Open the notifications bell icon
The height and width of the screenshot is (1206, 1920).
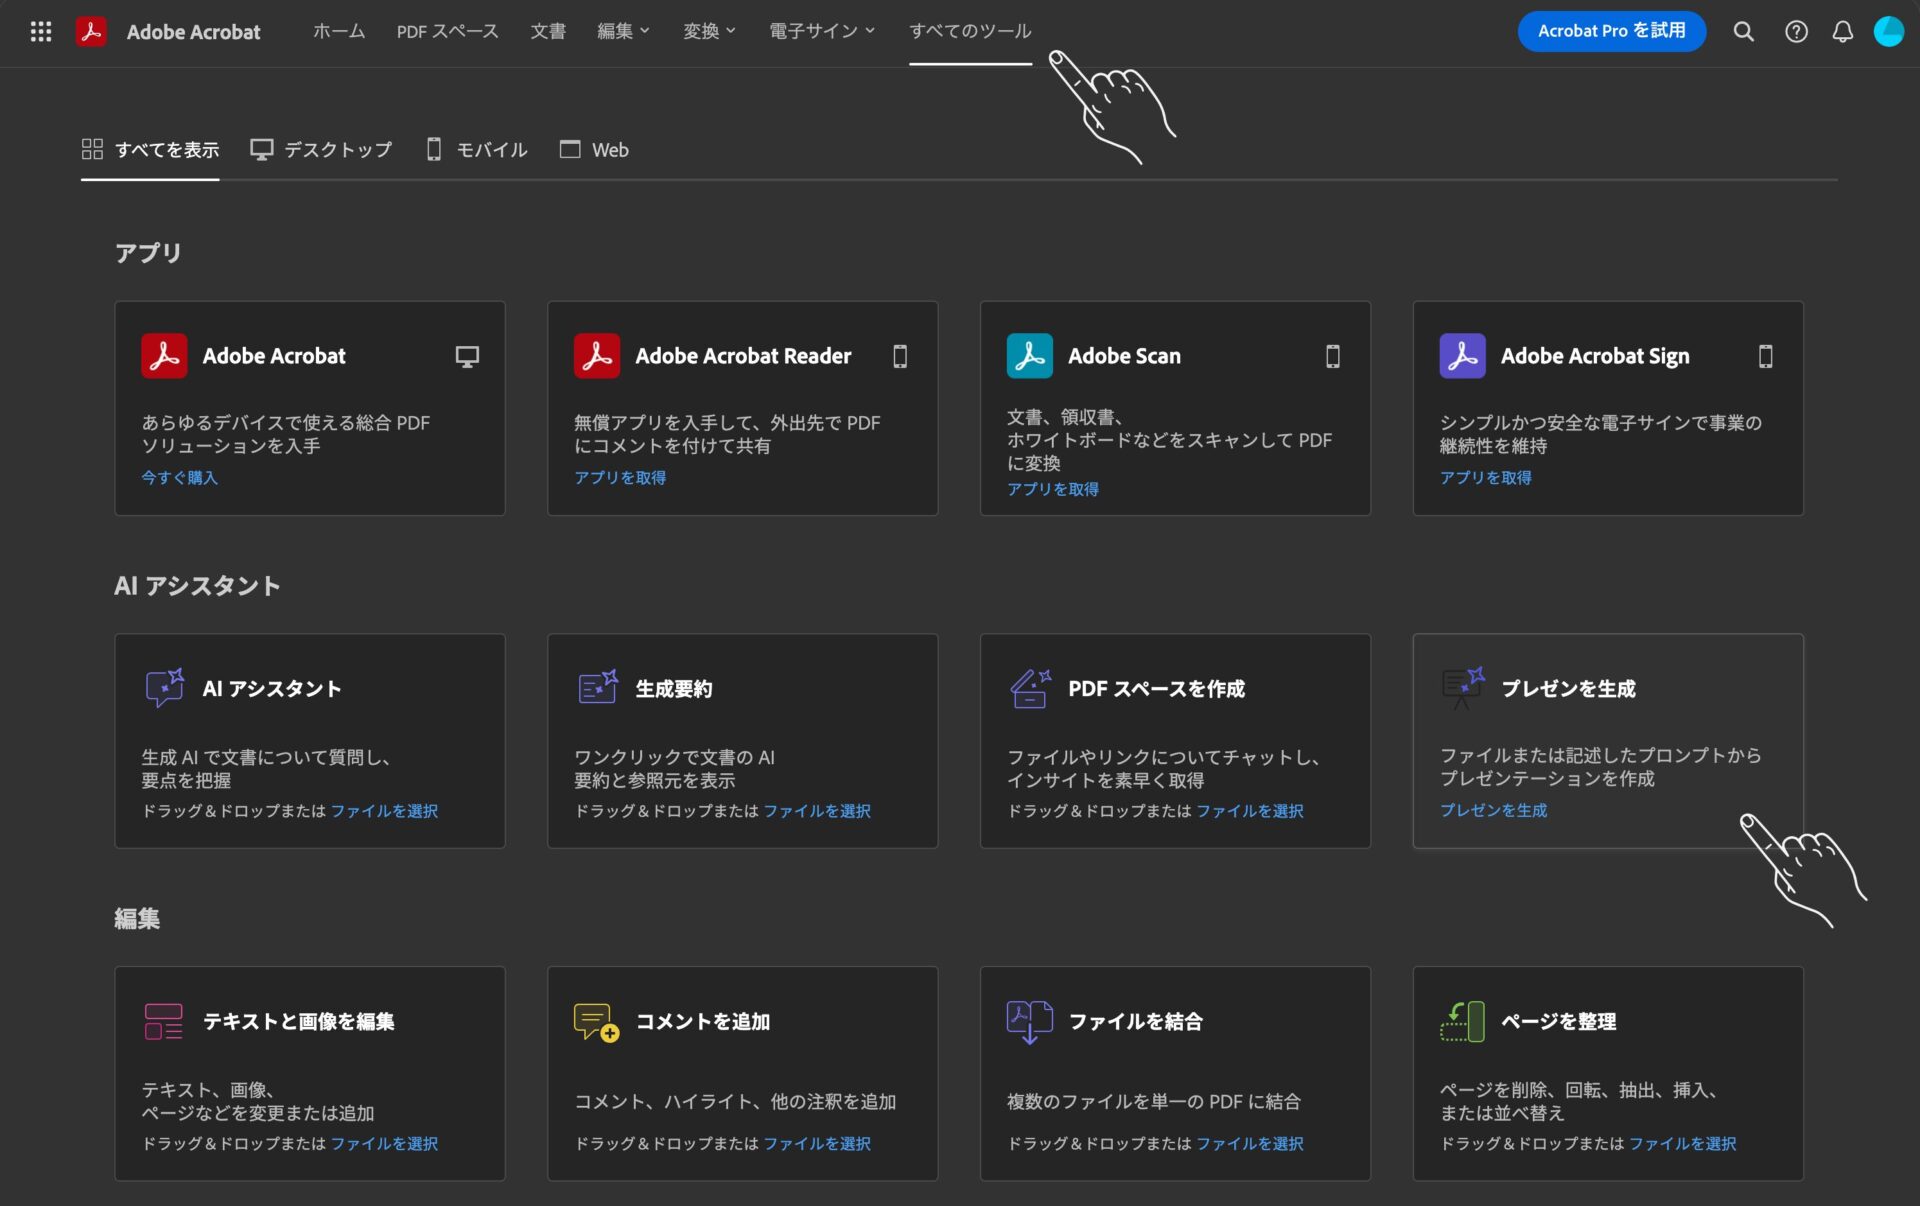point(1842,32)
